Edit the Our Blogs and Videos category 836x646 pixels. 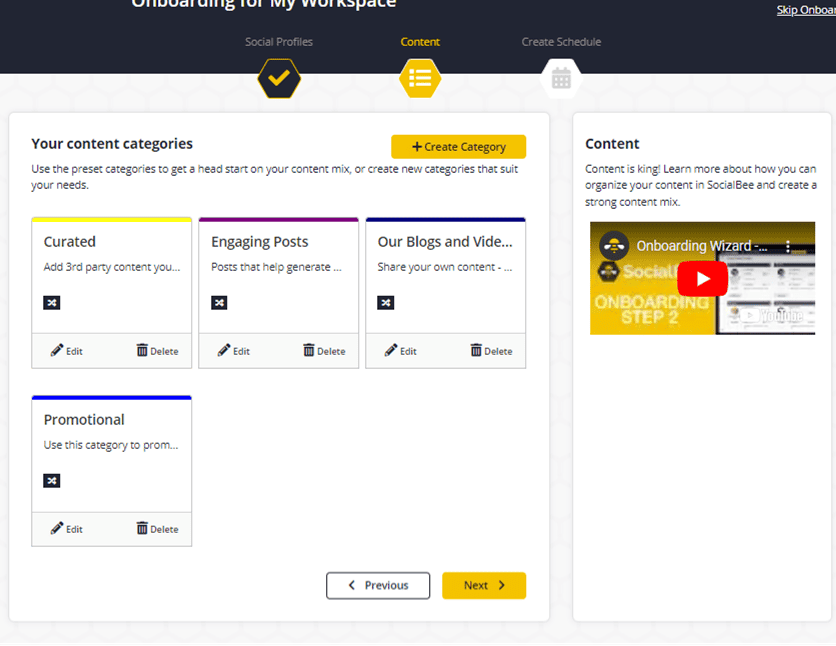coord(400,350)
